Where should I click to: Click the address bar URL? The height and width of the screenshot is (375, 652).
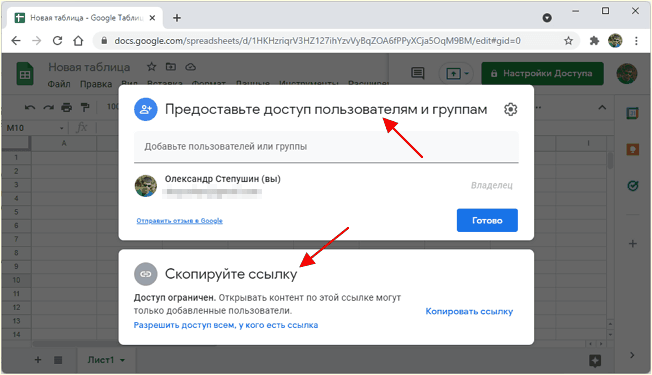317,41
